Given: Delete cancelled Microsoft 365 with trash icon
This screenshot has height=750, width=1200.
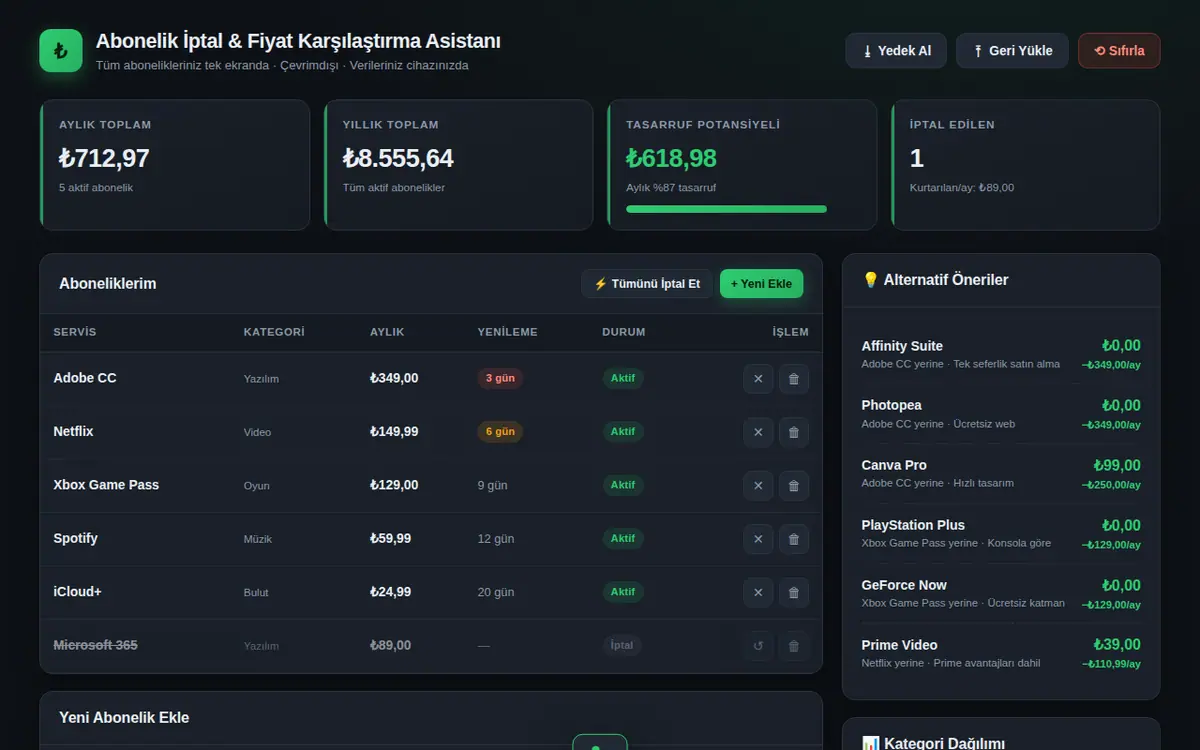Looking at the screenshot, I should coord(794,646).
